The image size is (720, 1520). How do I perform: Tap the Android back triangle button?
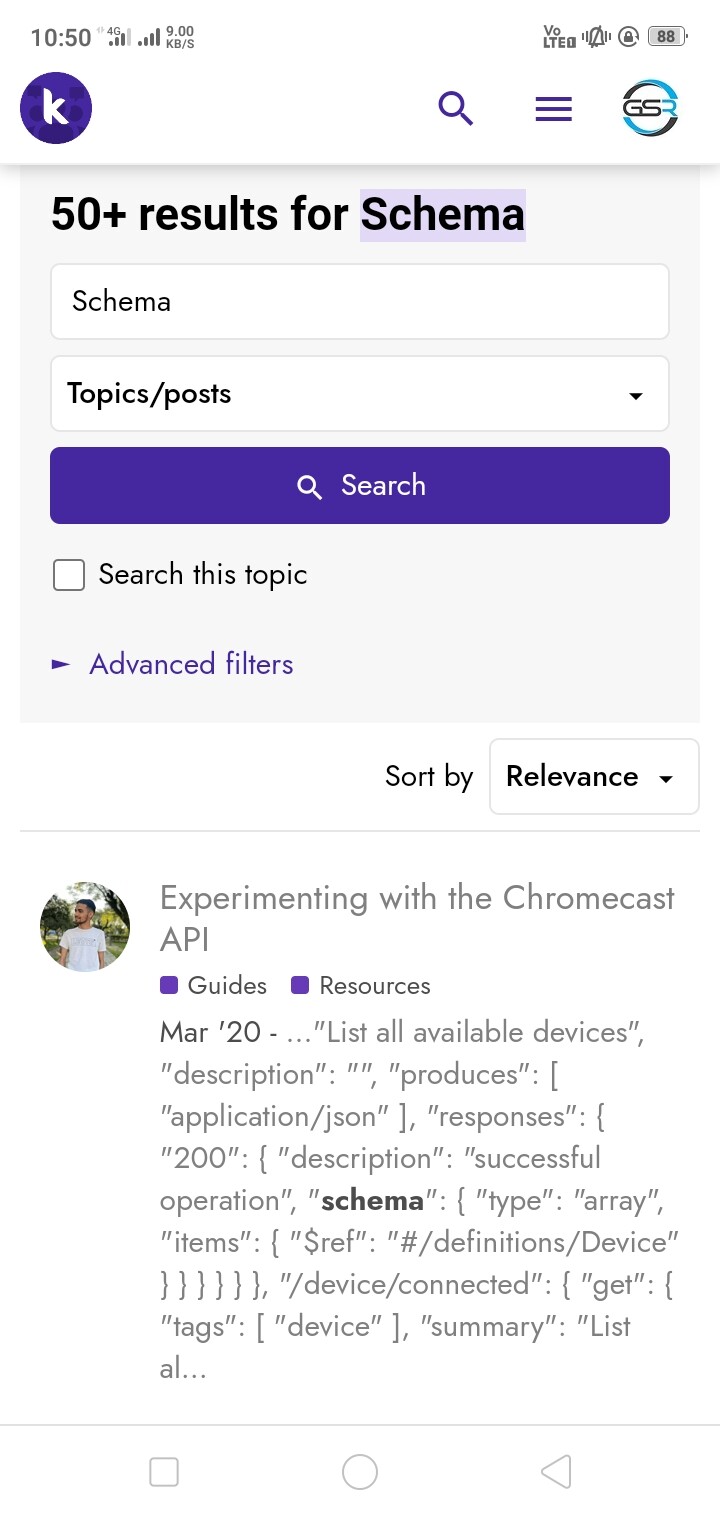coord(556,1471)
